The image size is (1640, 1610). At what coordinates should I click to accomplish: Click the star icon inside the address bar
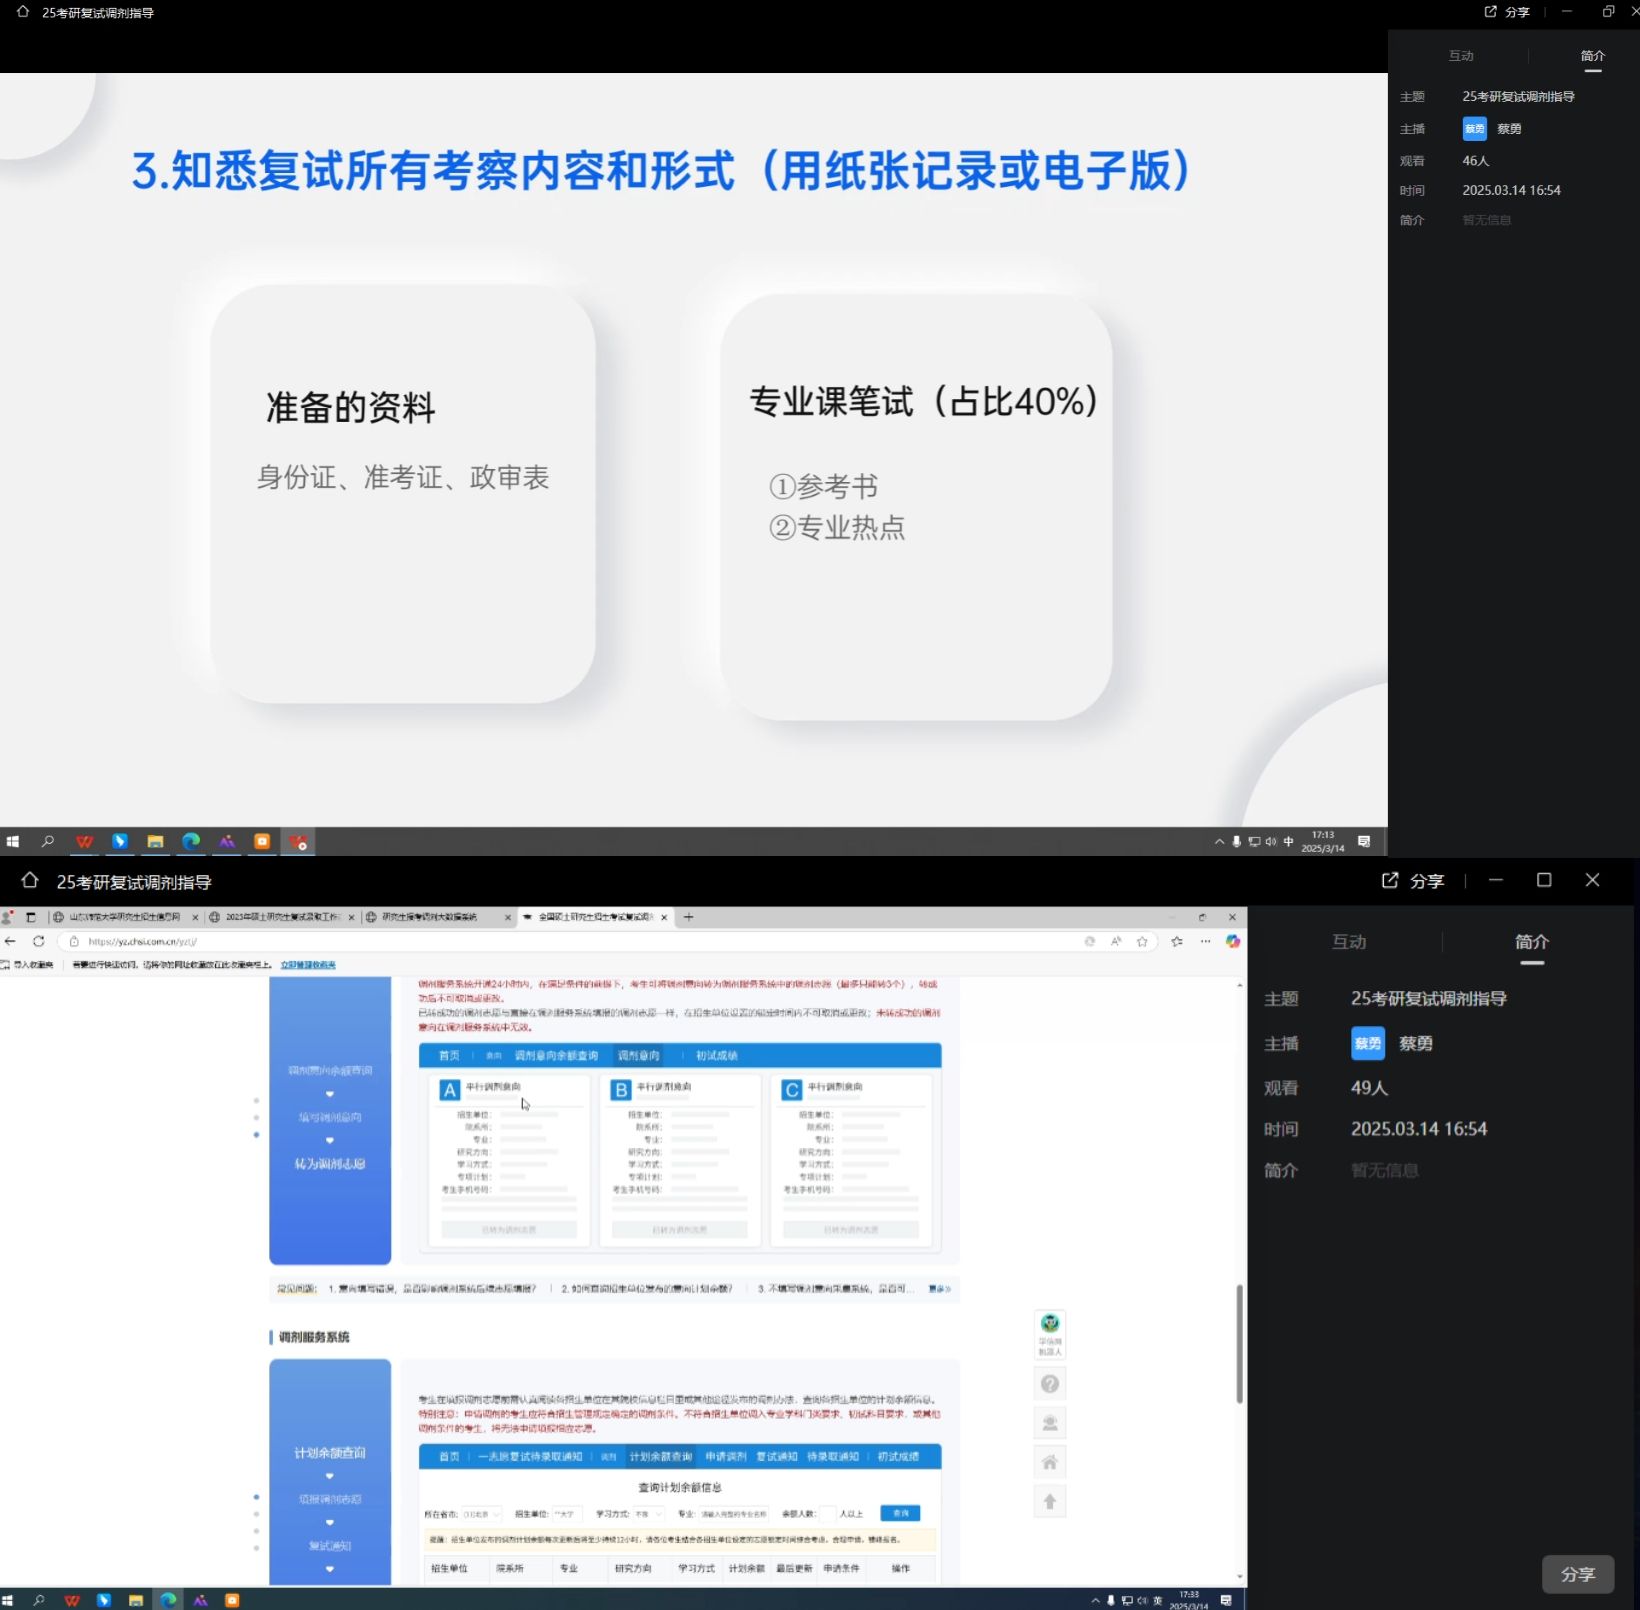[x=1142, y=941]
